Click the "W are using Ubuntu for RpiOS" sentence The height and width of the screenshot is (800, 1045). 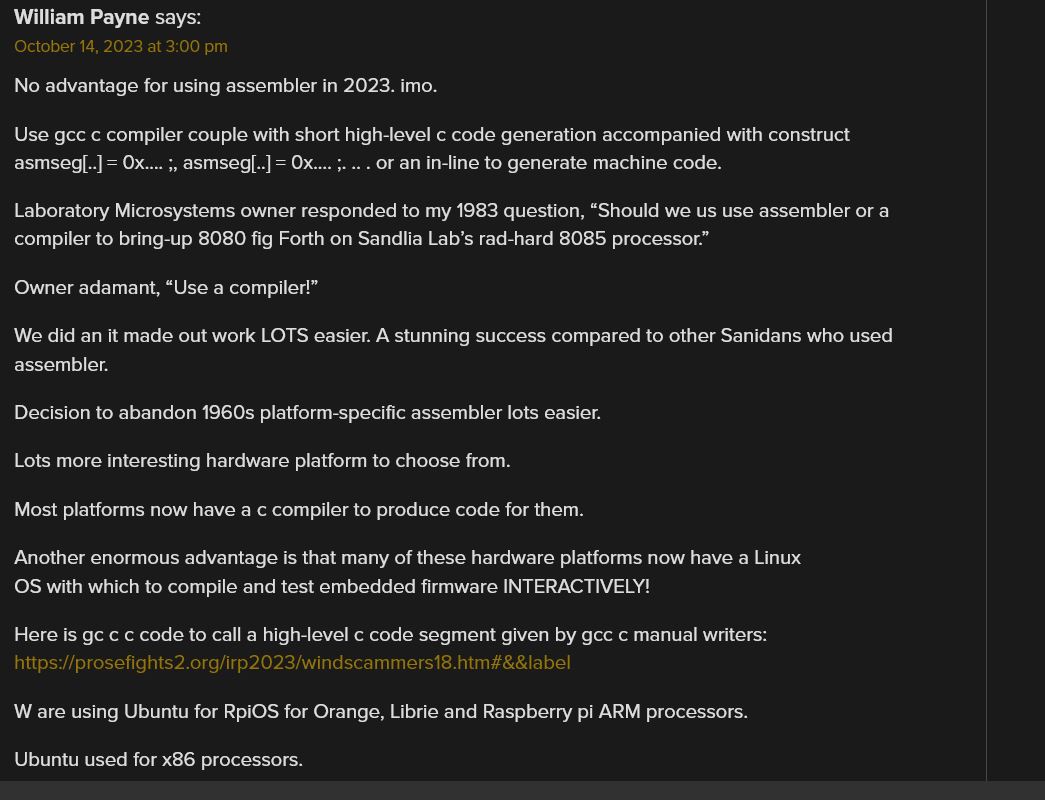(x=381, y=712)
